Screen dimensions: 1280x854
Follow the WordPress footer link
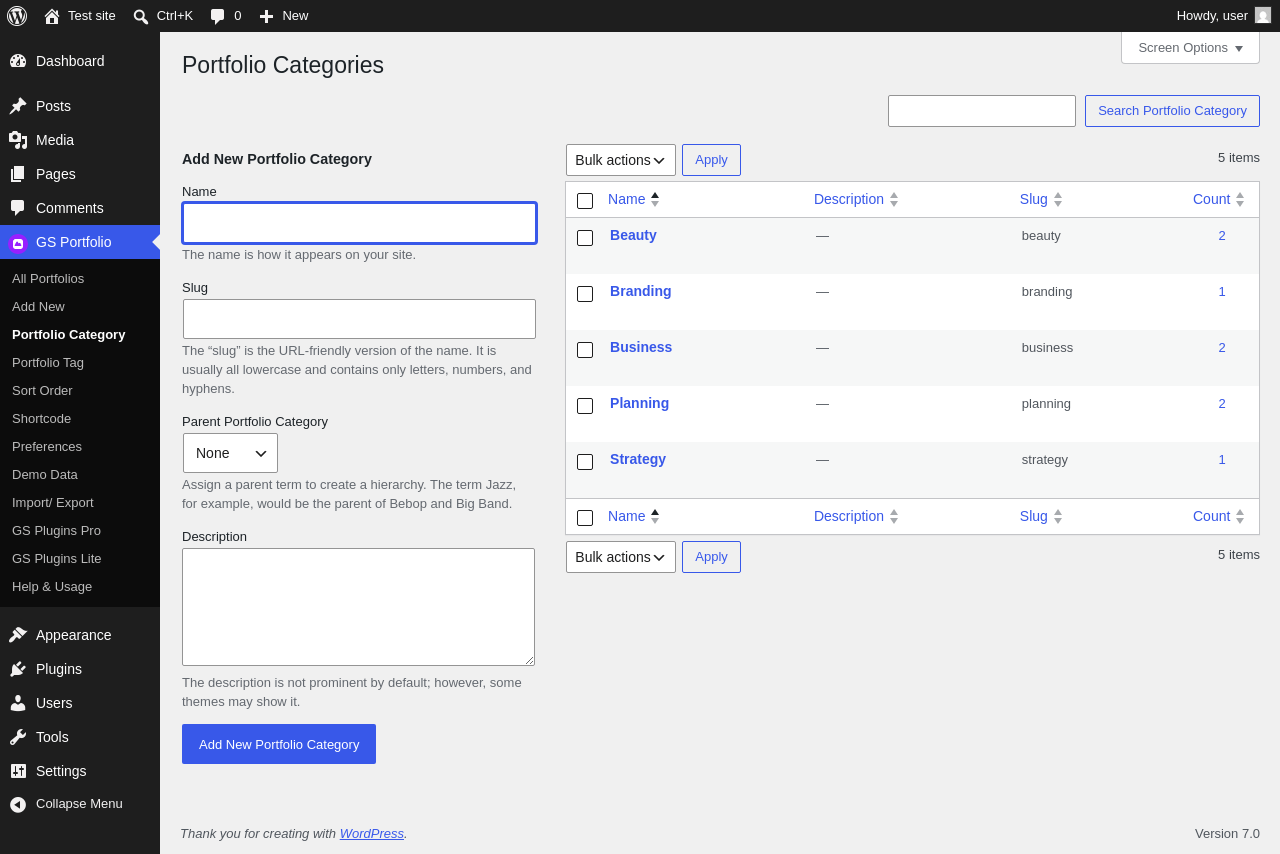point(372,833)
